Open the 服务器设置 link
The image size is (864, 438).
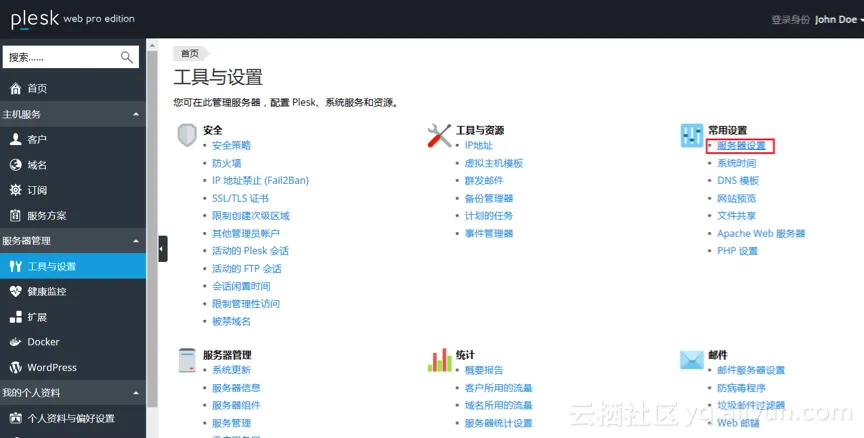point(741,145)
